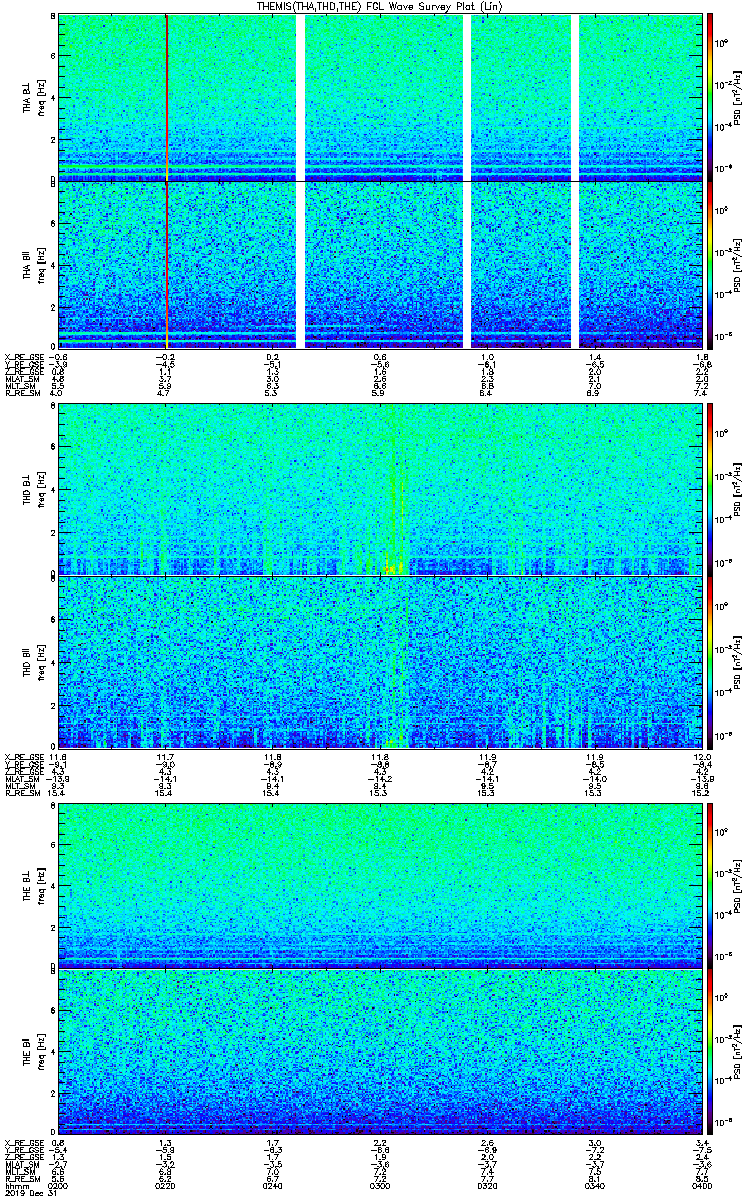Select the THE B-parallel spectrogram panel
The width and height of the screenshot is (750, 1200).
(380, 1053)
